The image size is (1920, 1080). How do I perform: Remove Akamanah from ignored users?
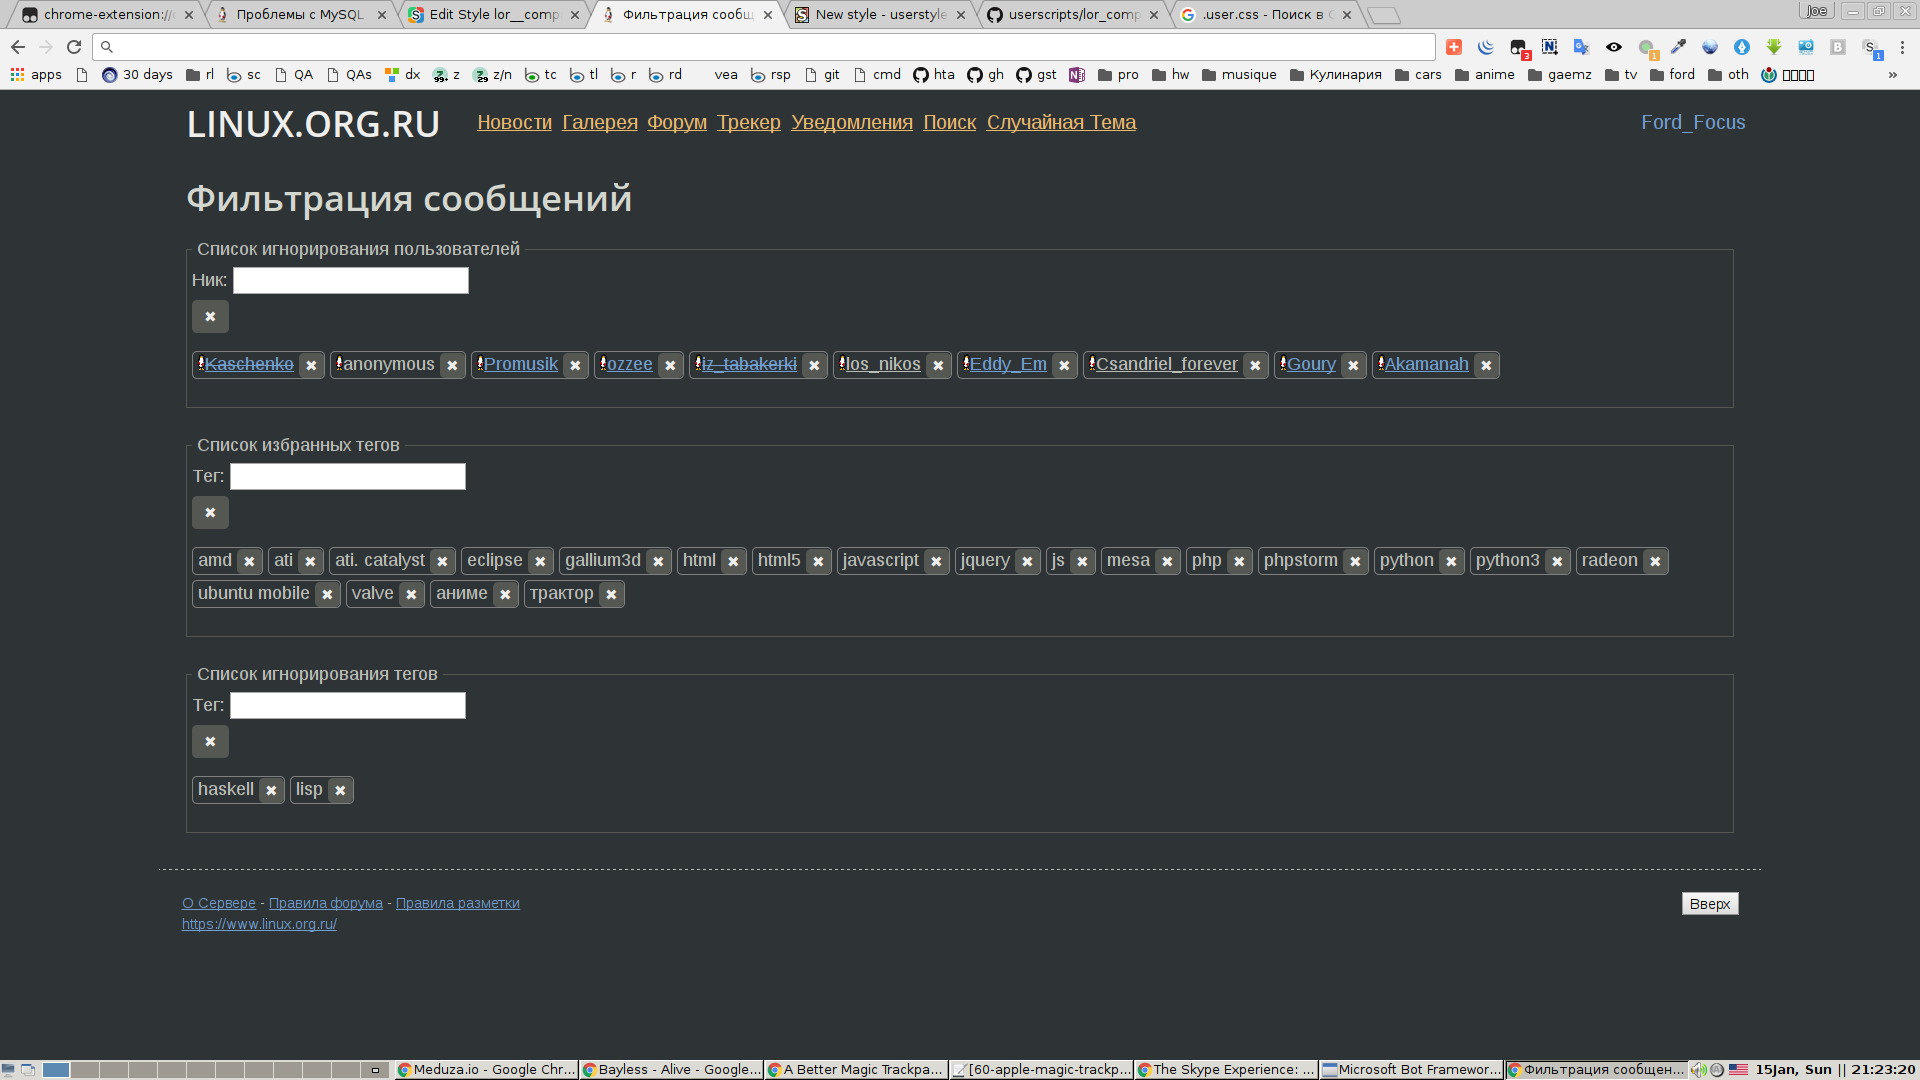[x=1486, y=366]
